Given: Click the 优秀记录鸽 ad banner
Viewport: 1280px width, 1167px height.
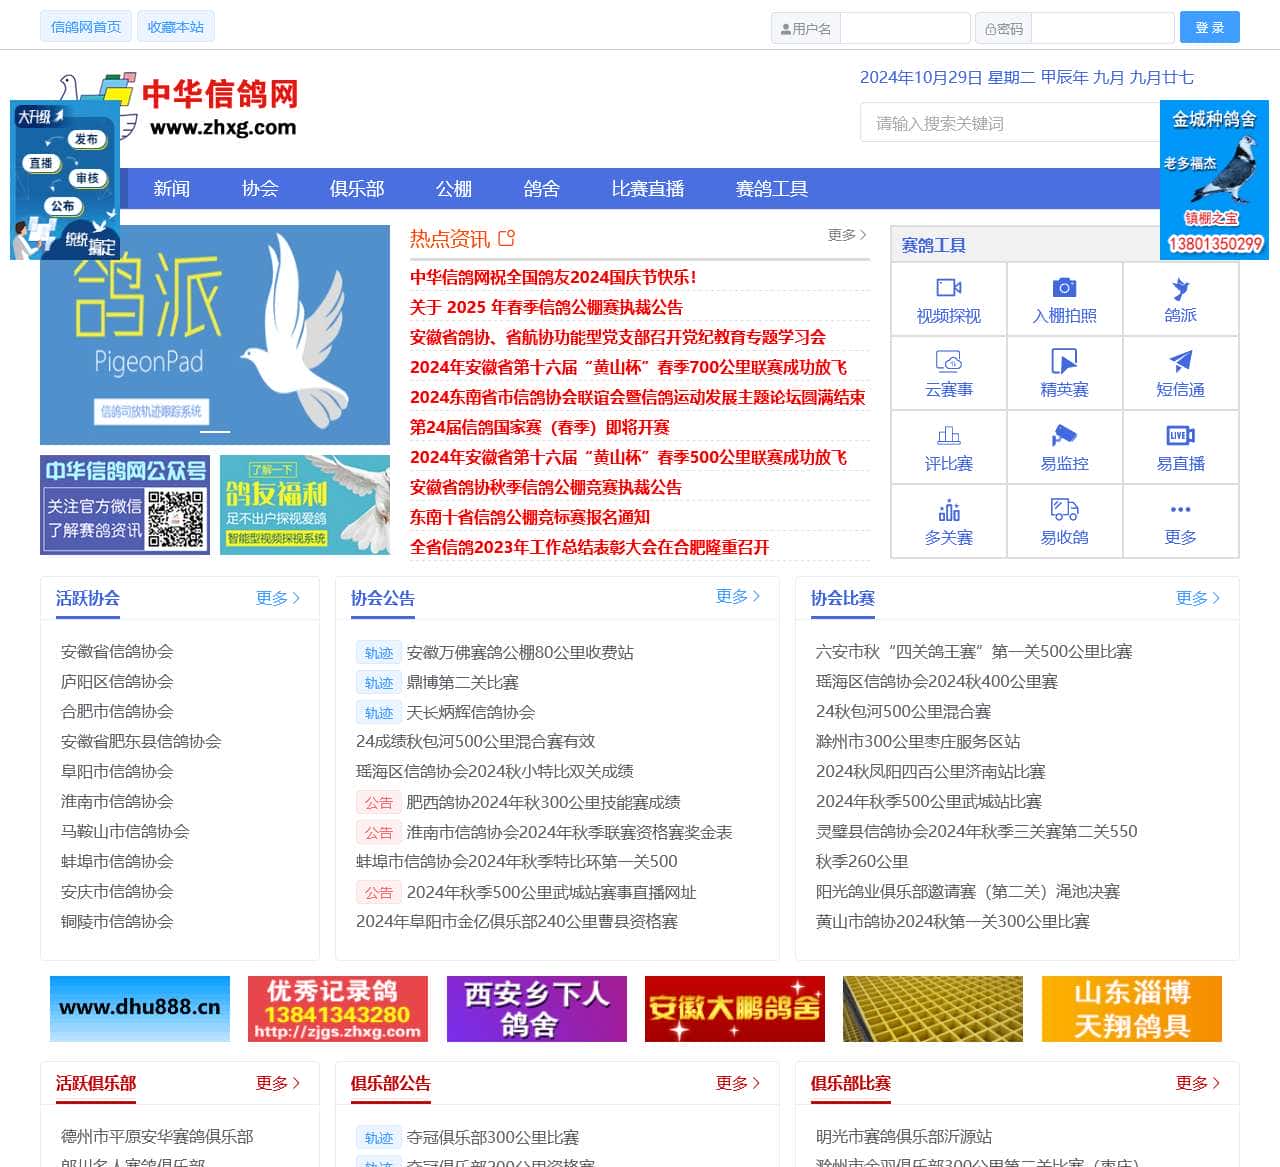Looking at the screenshot, I should click(x=338, y=1009).
